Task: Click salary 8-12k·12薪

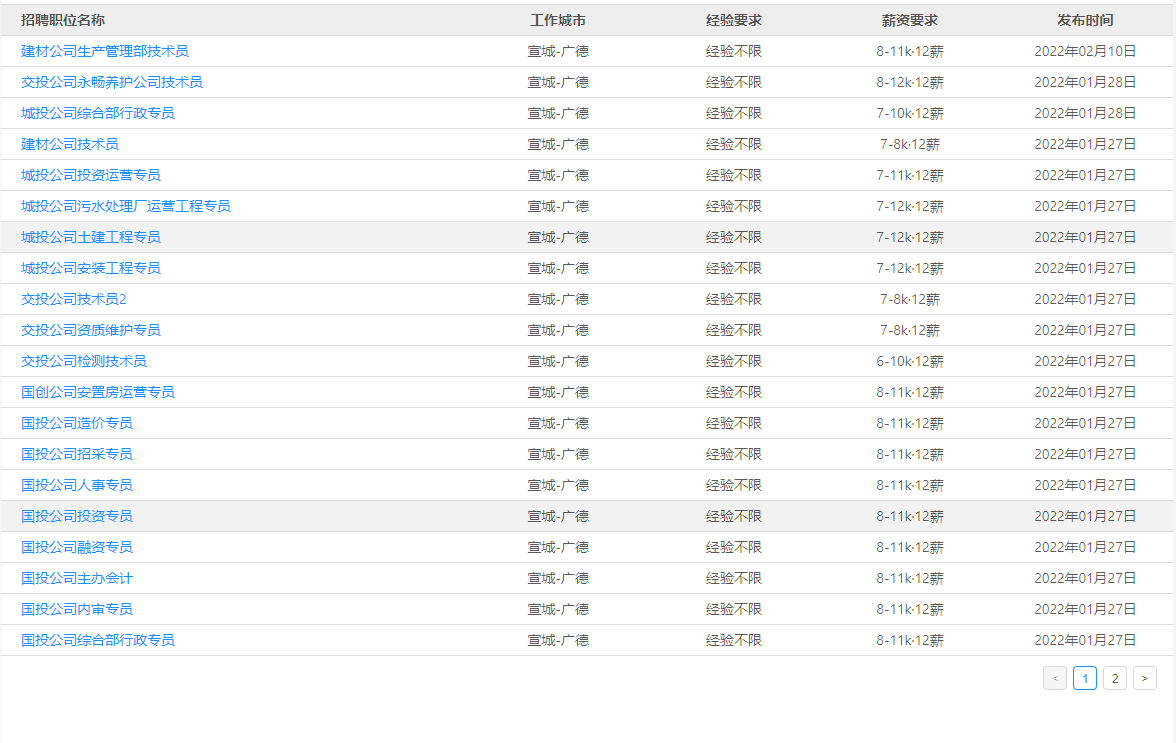Action: (x=910, y=82)
